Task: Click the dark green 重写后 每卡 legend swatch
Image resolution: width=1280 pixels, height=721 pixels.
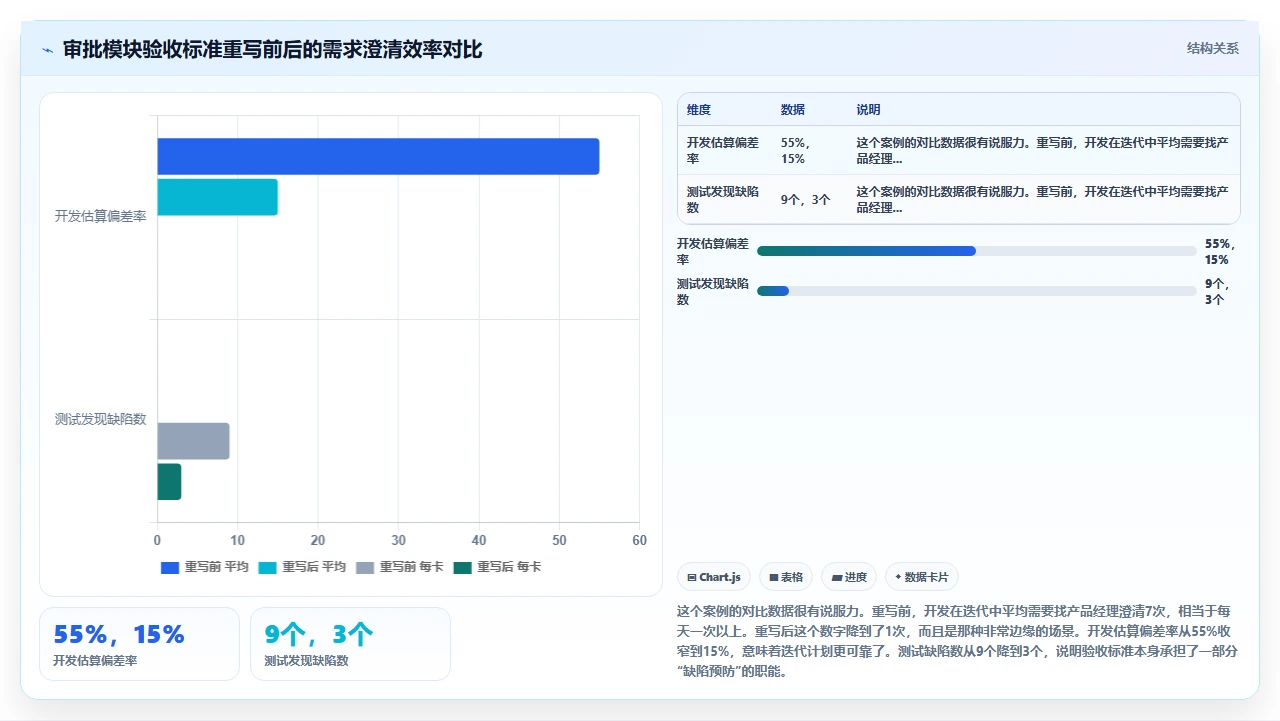Action: point(462,567)
